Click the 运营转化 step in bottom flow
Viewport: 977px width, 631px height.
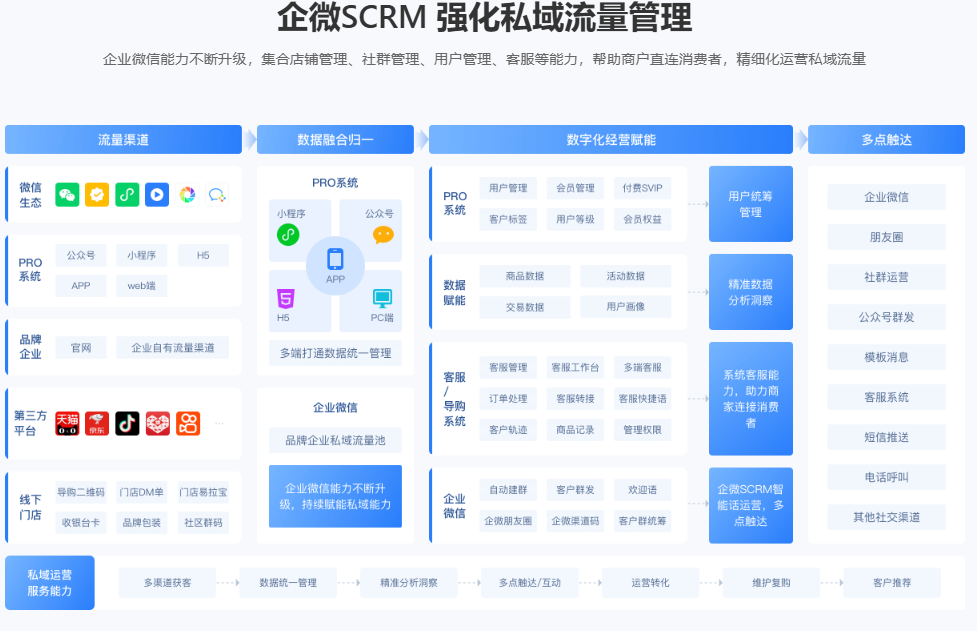[x=650, y=582]
